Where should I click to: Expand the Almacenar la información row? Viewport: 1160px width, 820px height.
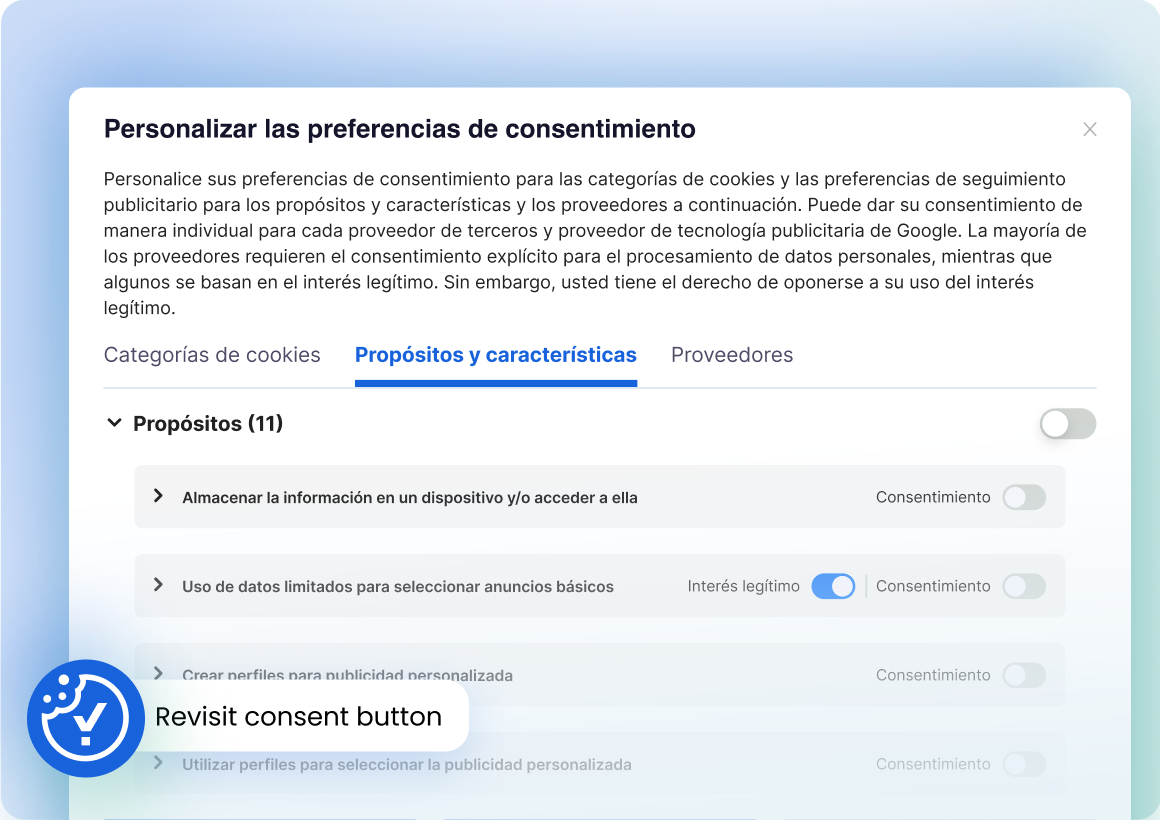[x=158, y=496]
